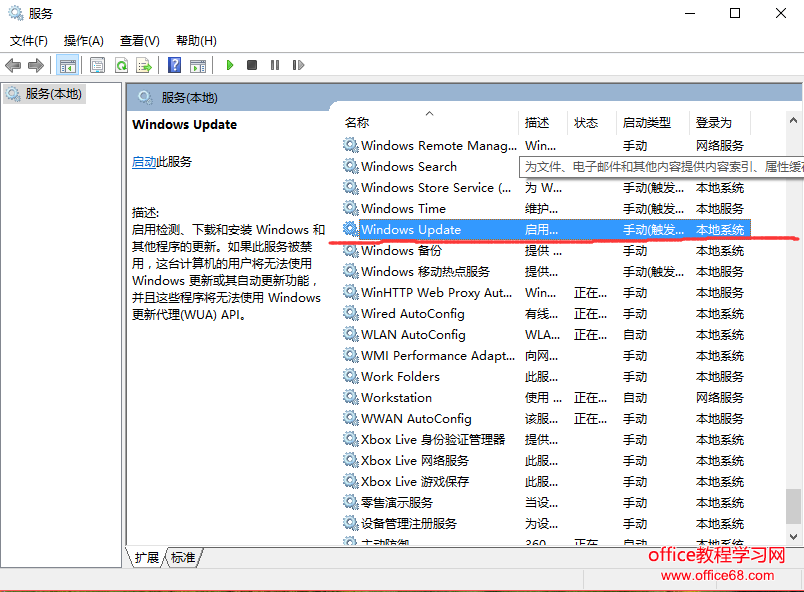Viewport: 804px width, 592px height.
Task: Click the Back navigation arrow
Action: pyautogui.click(x=13, y=64)
